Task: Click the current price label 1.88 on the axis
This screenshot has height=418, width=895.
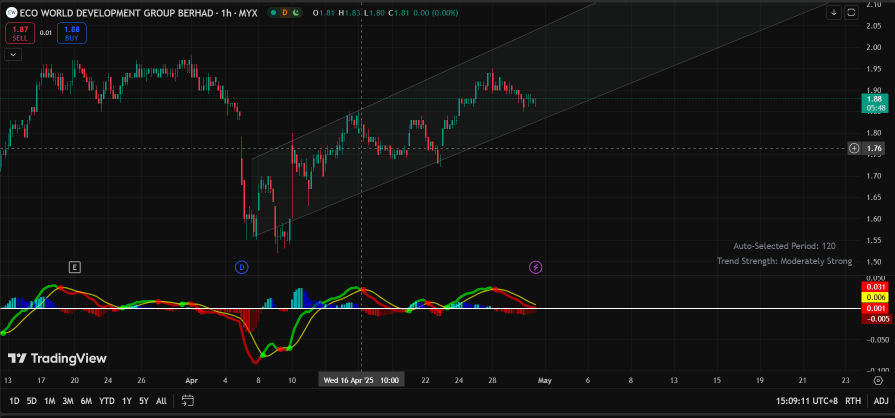Action: coord(876,103)
